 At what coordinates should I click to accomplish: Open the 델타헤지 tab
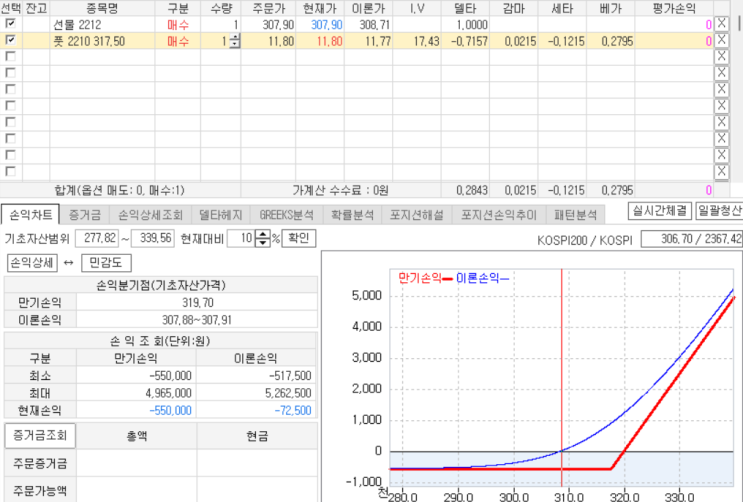click(x=220, y=215)
